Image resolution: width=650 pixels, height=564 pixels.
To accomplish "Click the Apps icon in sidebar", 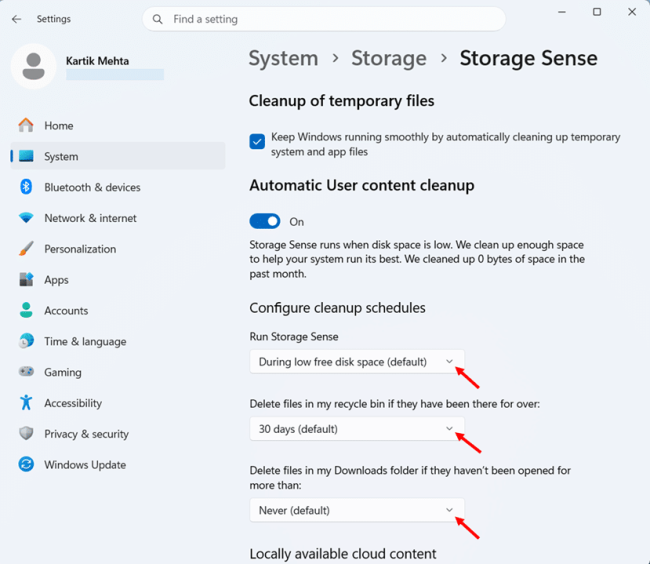I will pyautogui.click(x=26, y=279).
